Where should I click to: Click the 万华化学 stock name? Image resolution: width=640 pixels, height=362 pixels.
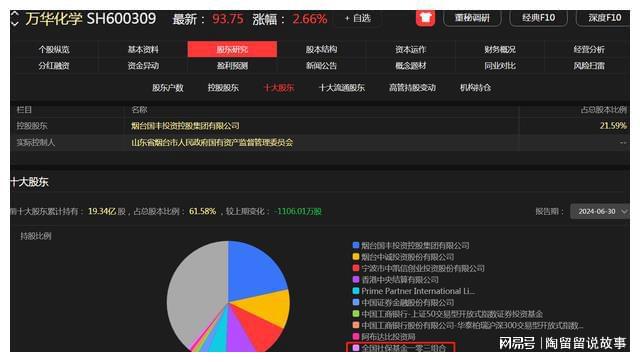click(53, 18)
